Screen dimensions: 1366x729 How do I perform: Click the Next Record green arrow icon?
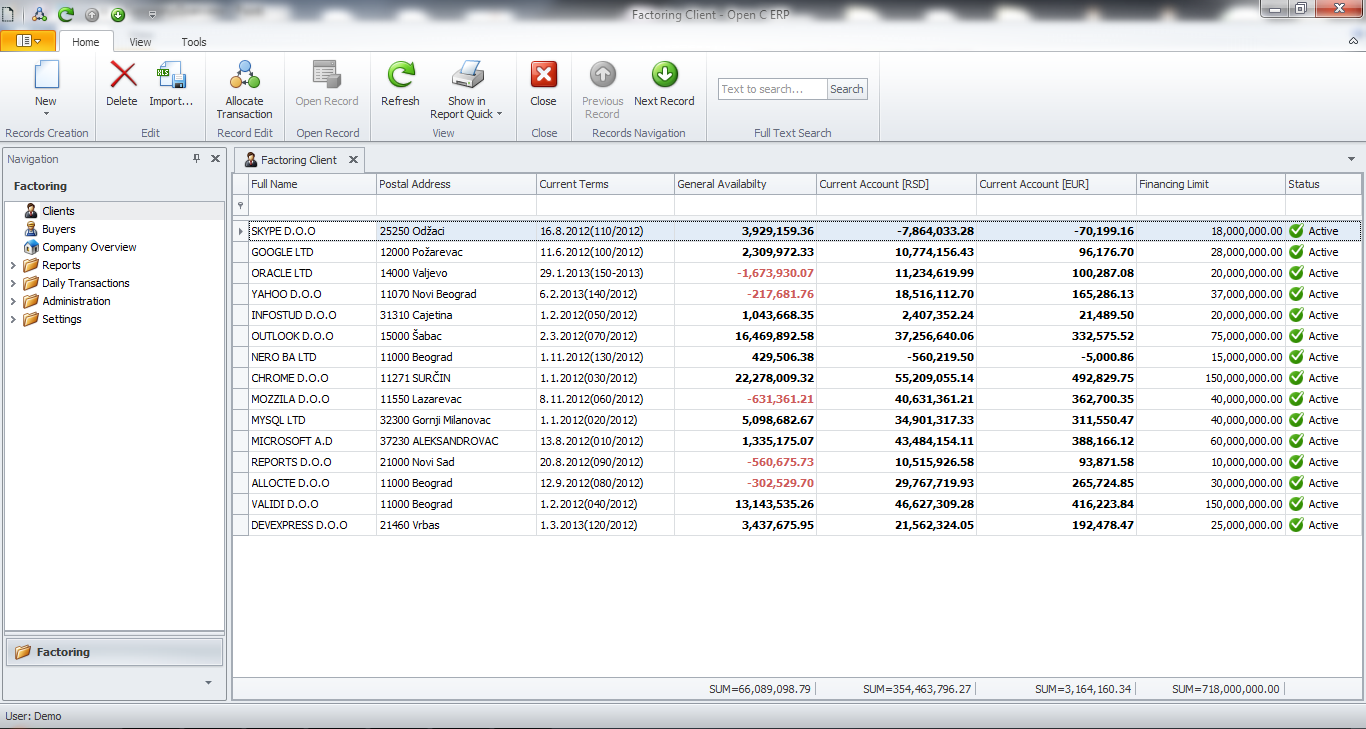click(665, 75)
